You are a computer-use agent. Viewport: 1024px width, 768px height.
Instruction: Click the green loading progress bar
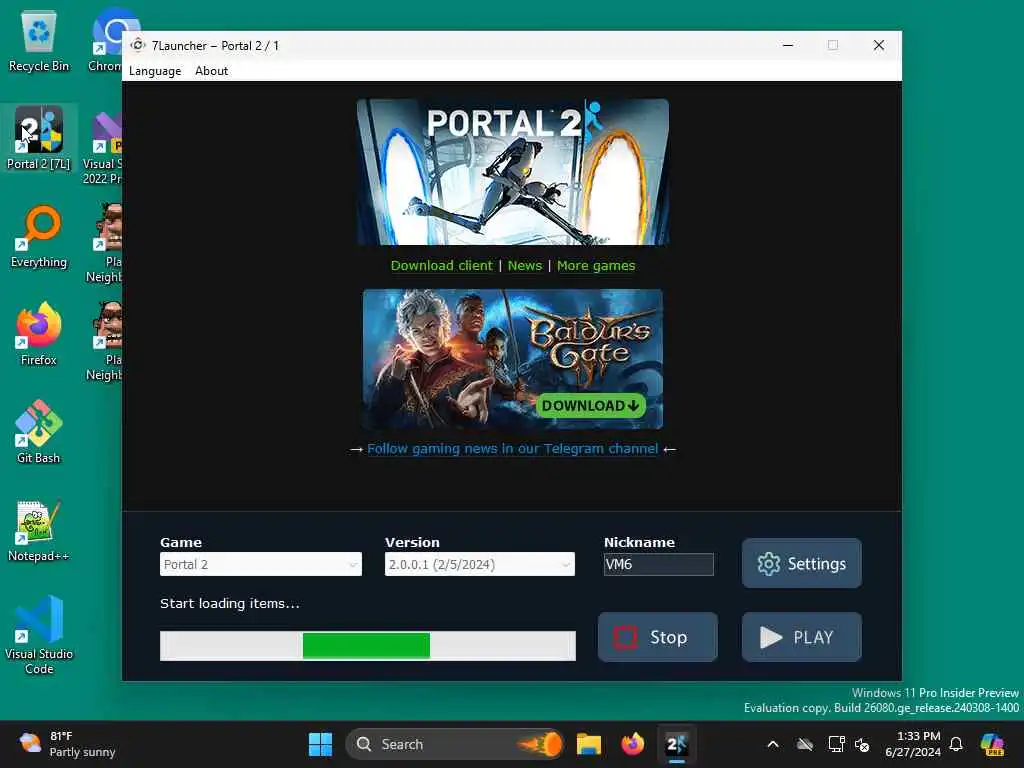click(x=366, y=646)
